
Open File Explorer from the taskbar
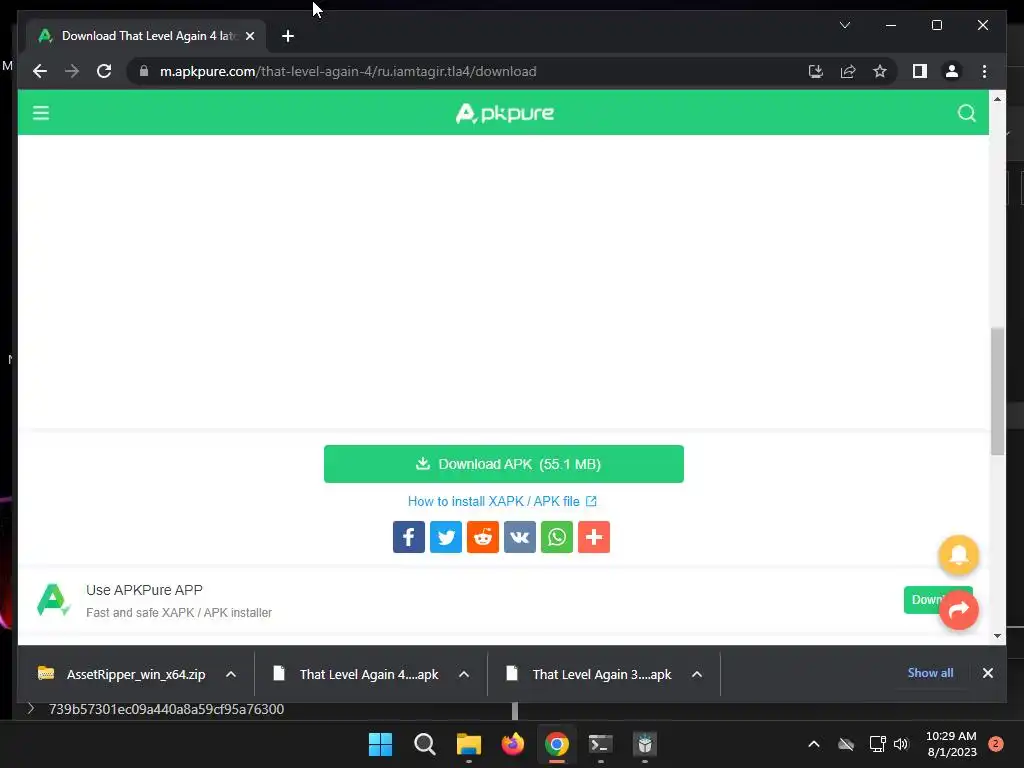tap(468, 744)
